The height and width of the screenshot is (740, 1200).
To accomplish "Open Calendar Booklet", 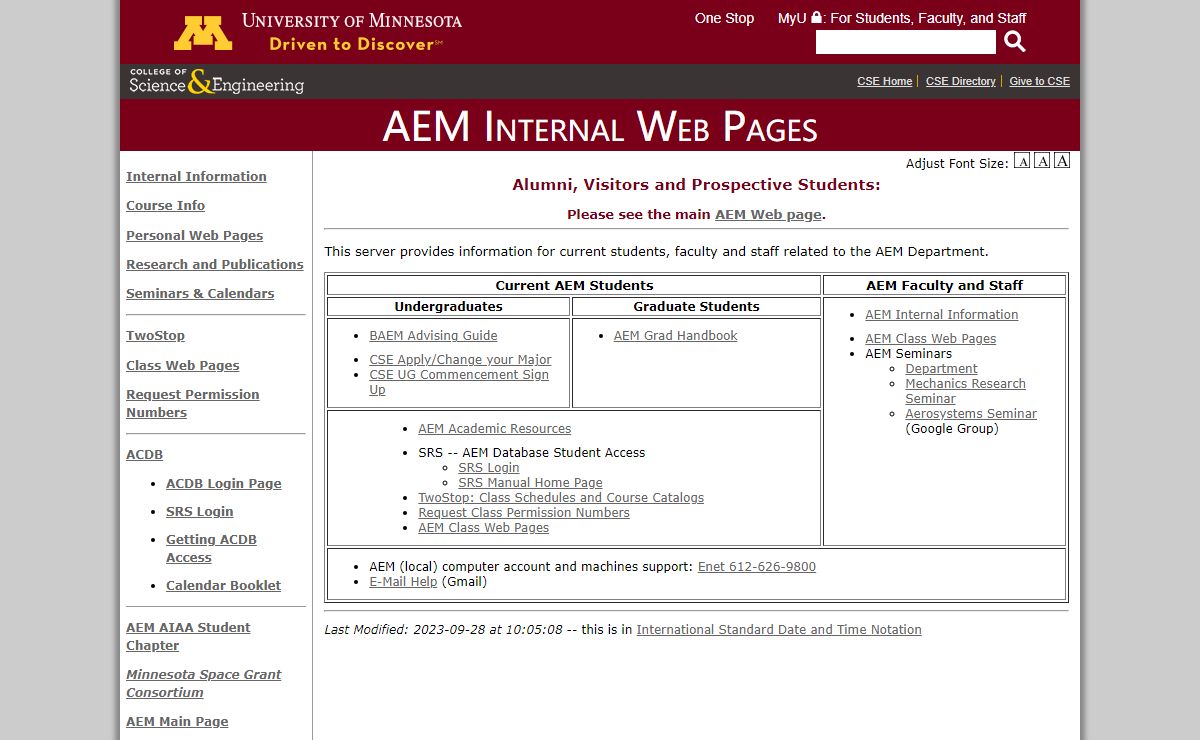I will [x=223, y=585].
